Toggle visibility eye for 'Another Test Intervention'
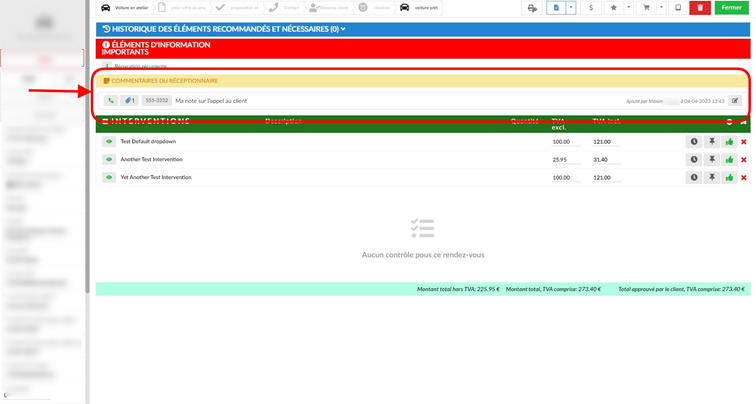Viewport: 756px width, 404px height. (x=109, y=160)
